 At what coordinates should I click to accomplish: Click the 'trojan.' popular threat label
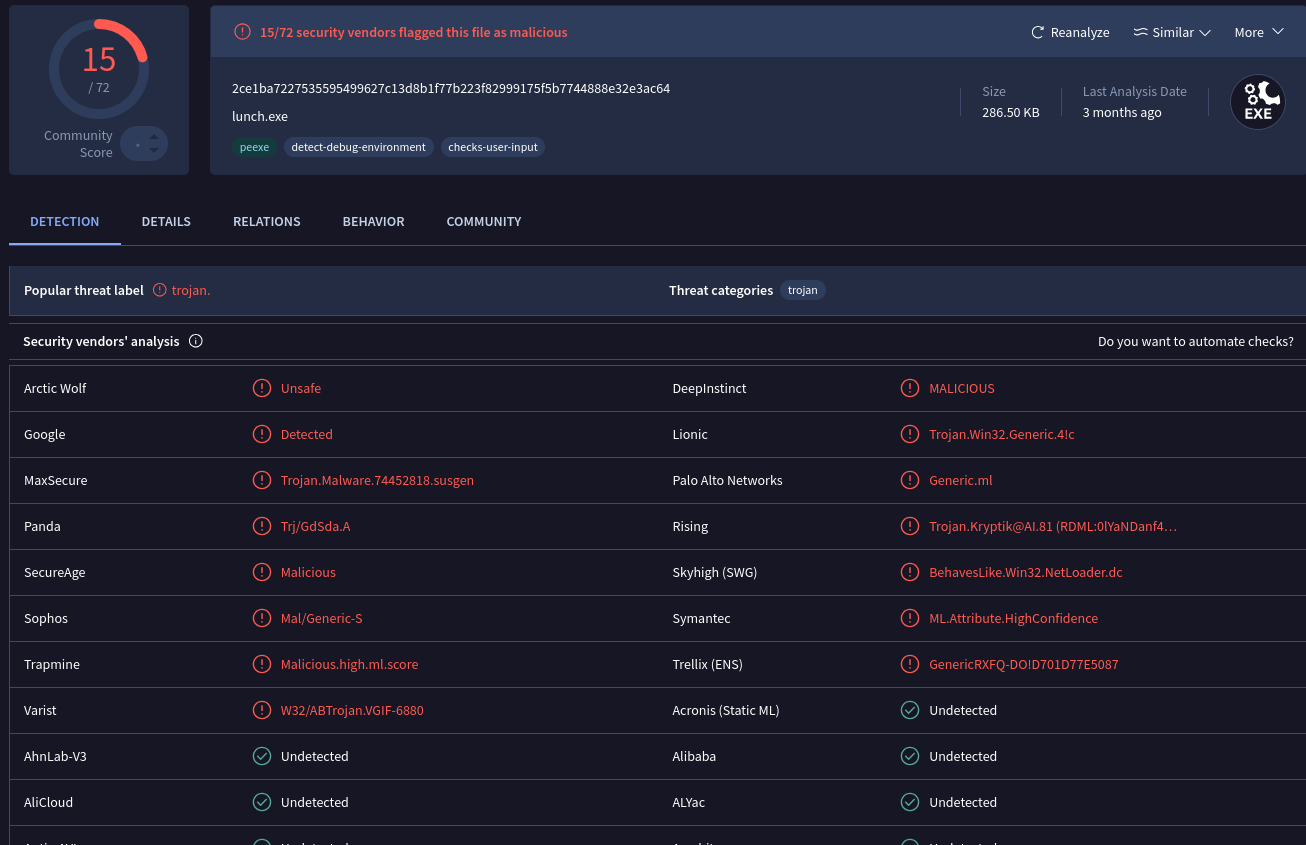coord(191,290)
